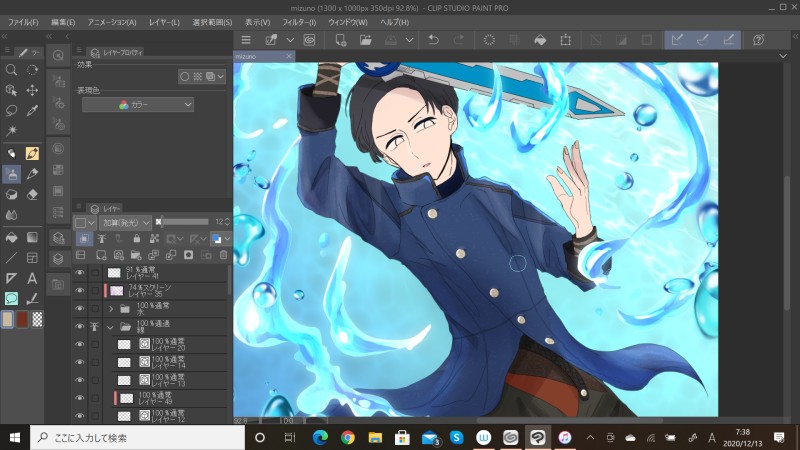
Task: Select the Eraser tool
Action: [x=32, y=194]
